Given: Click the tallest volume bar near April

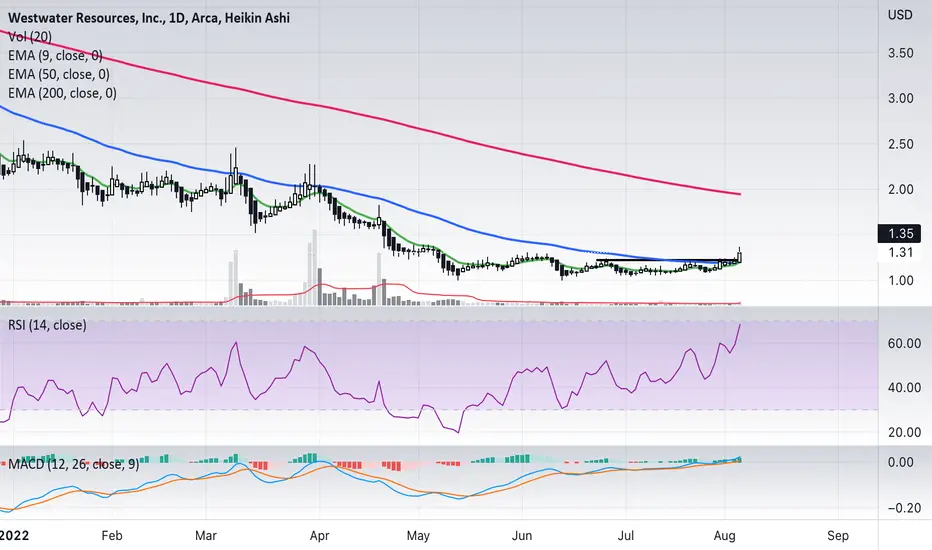Looking at the screenshot, I should (314, 267).
